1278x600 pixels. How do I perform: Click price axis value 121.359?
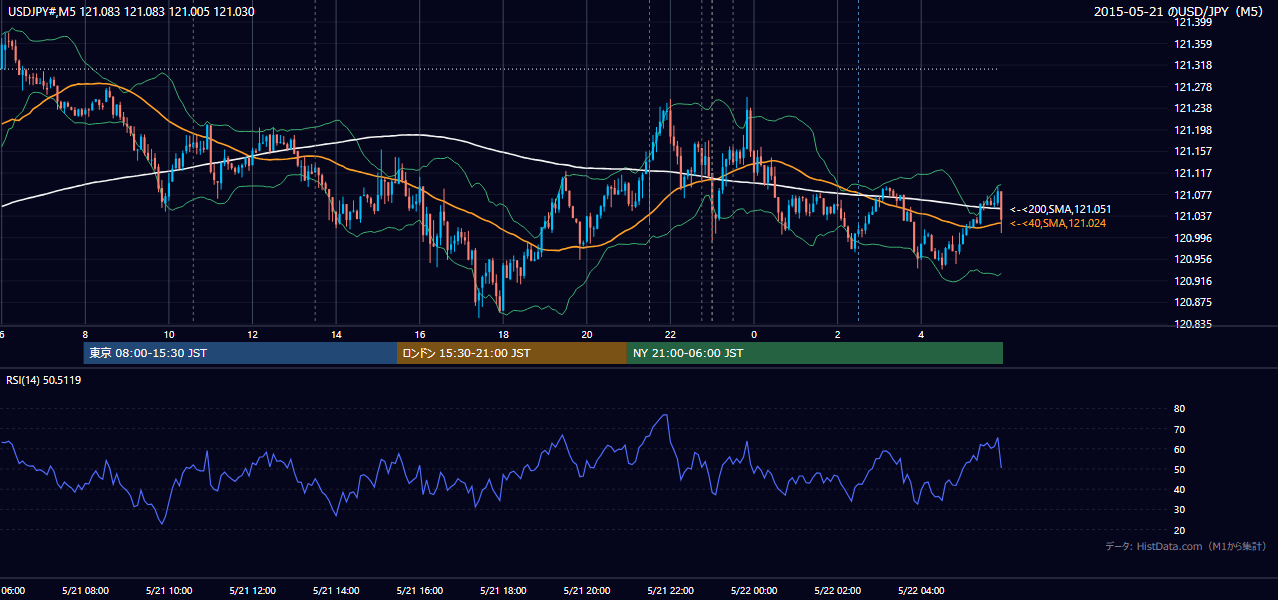point(1194,44)
